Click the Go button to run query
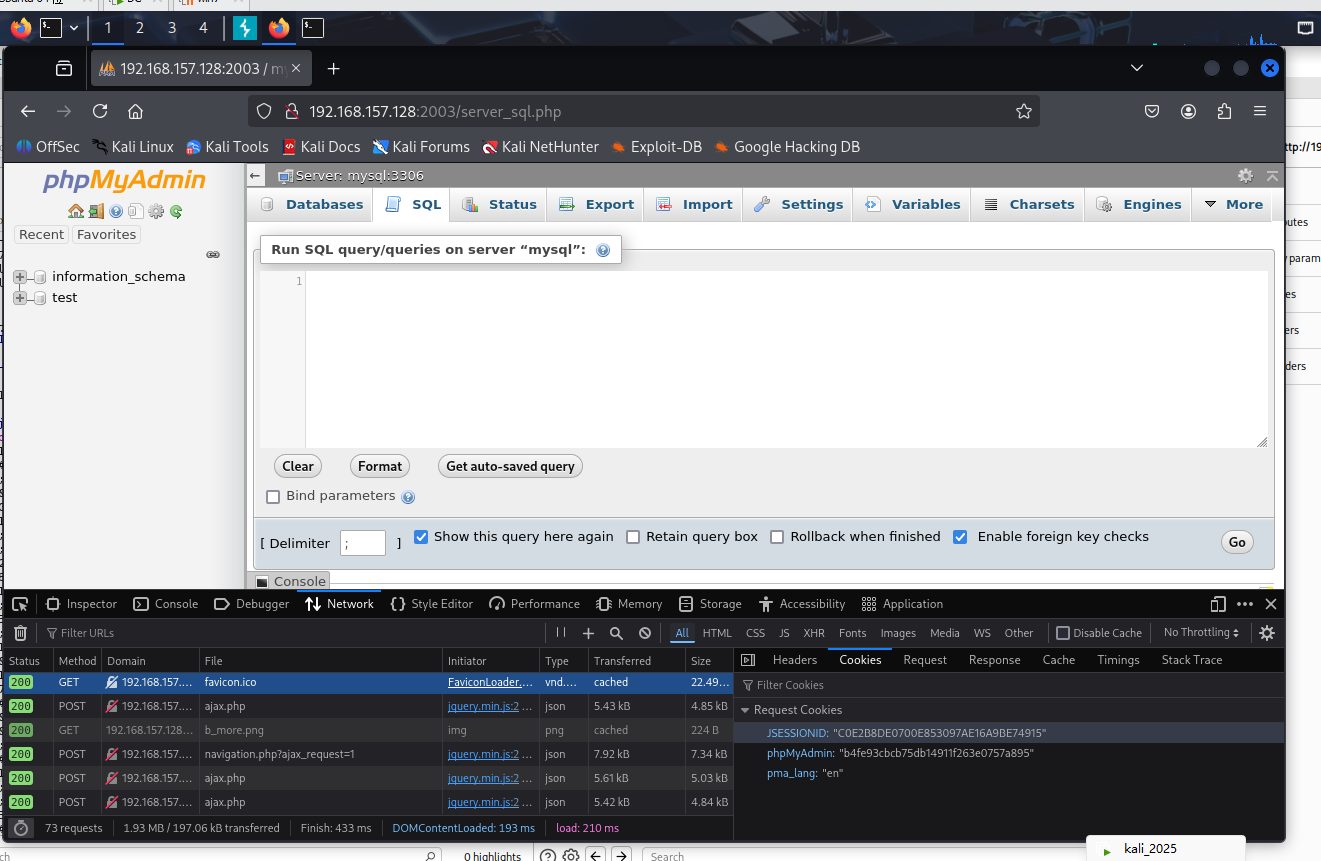Screen dimensions: 1321x861 (1237, 542)
